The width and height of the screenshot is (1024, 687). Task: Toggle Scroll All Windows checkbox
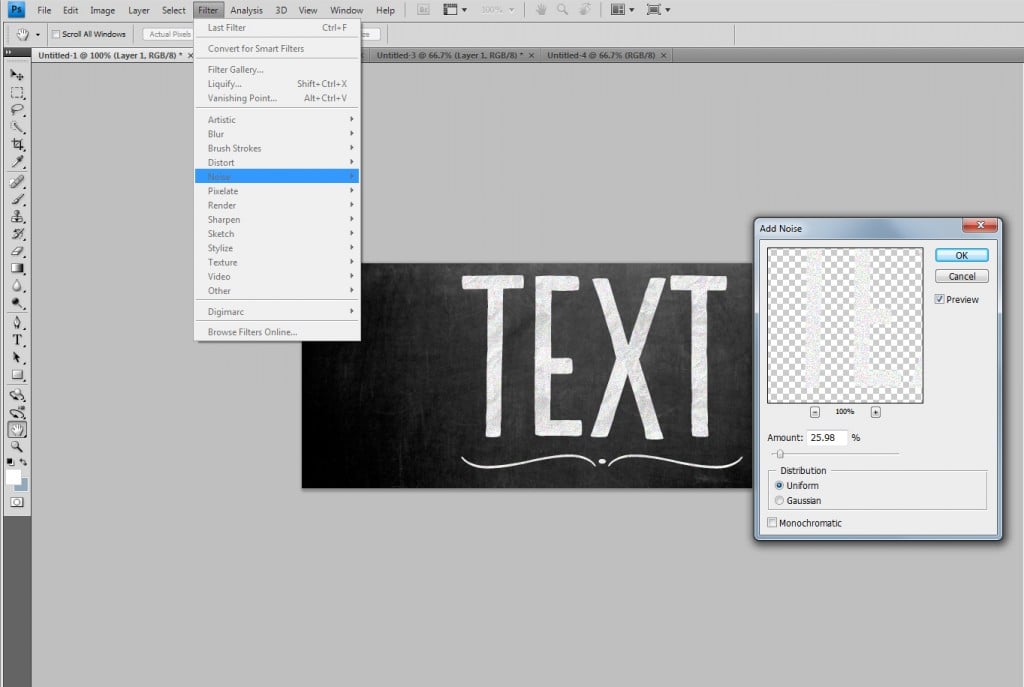pos(56,34)
